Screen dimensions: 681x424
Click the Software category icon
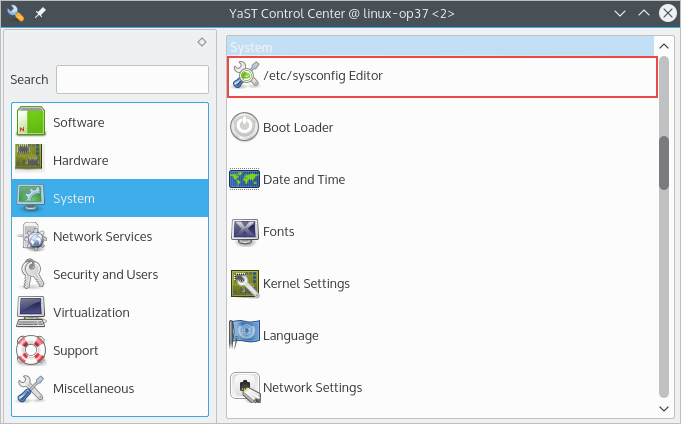(x=31, y=122)
